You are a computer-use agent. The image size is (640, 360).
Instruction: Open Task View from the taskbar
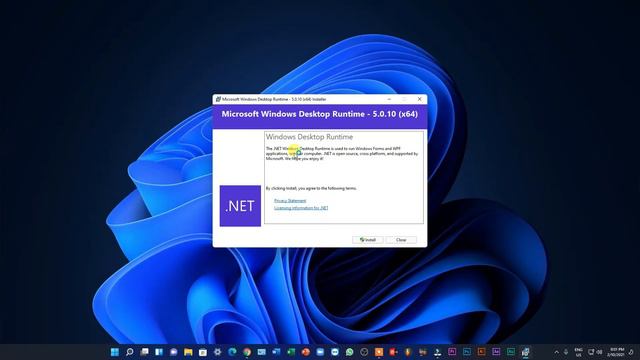144,352
